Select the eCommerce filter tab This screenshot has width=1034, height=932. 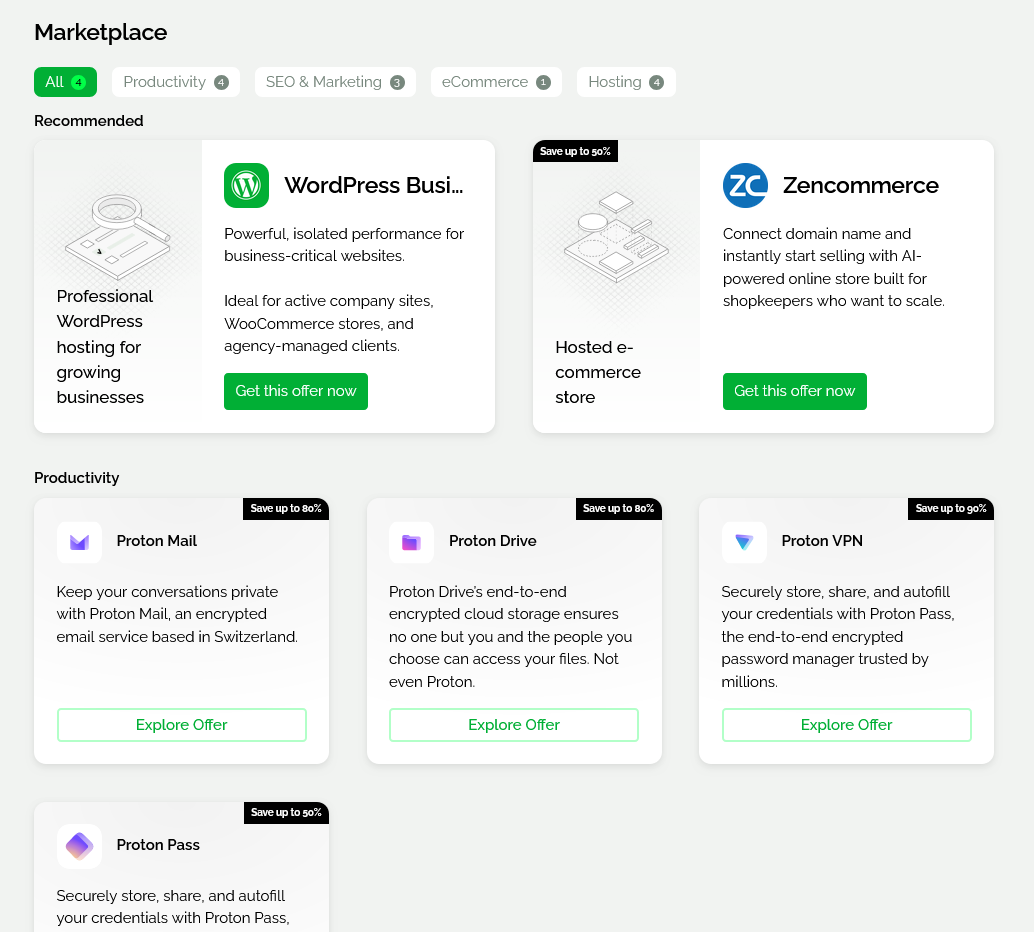click(x=496, y=82)
